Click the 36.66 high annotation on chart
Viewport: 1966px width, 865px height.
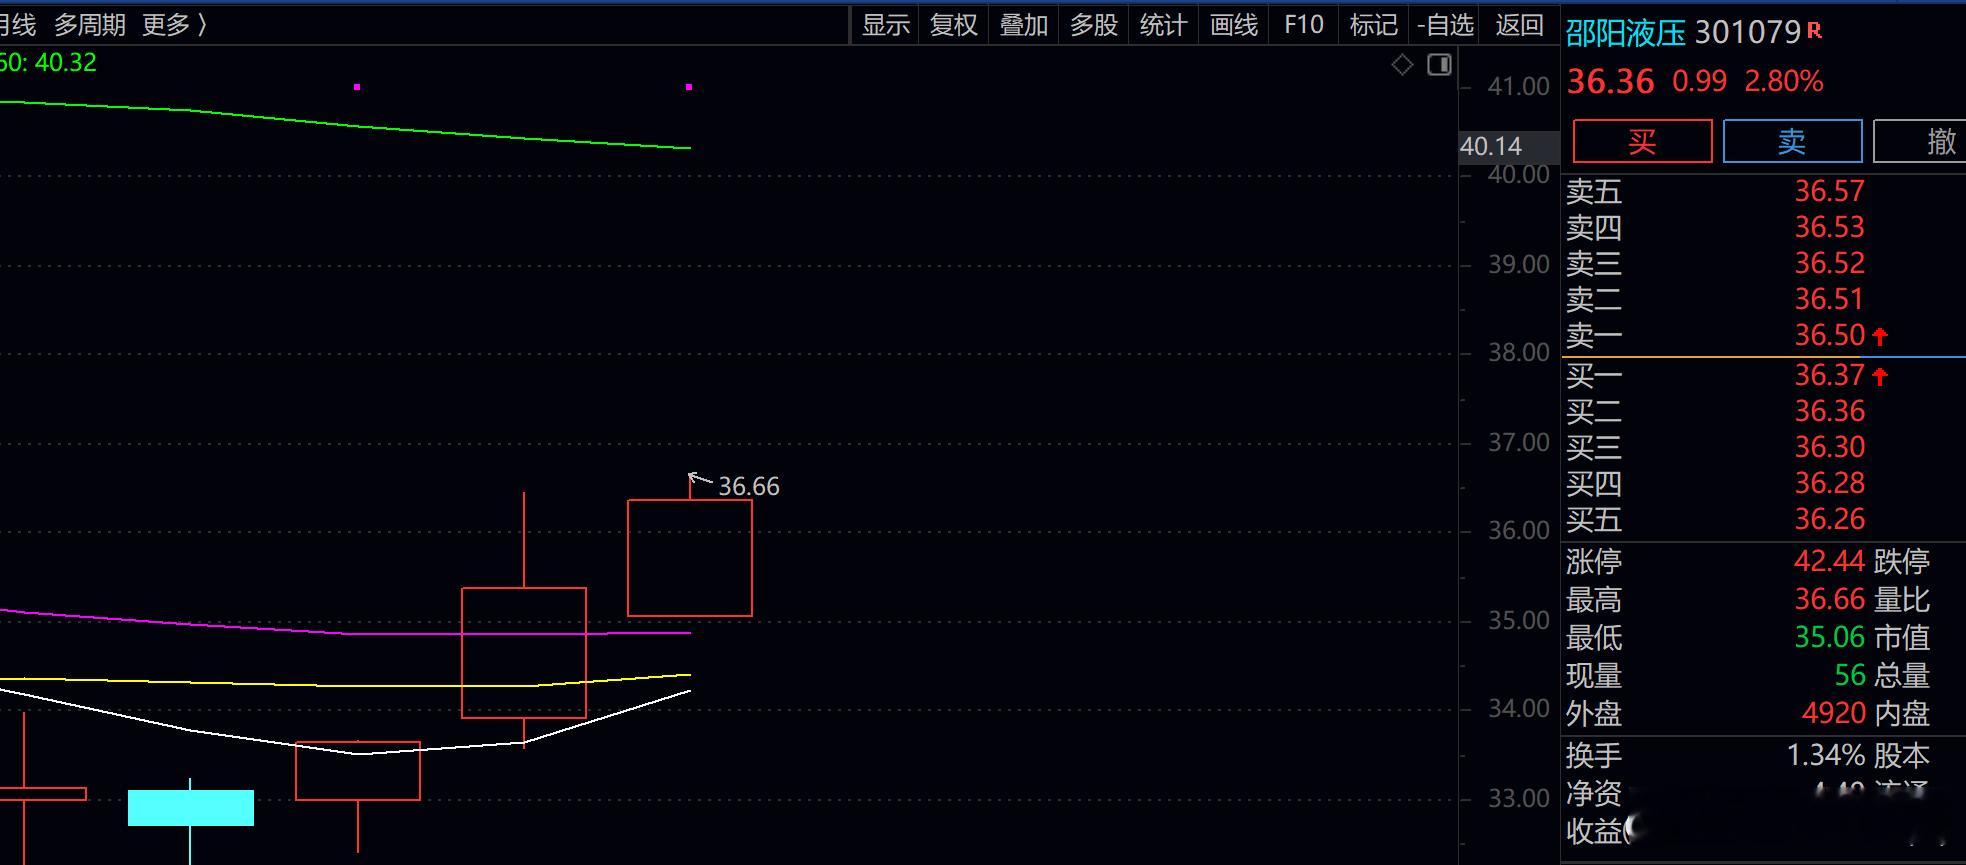749,487
